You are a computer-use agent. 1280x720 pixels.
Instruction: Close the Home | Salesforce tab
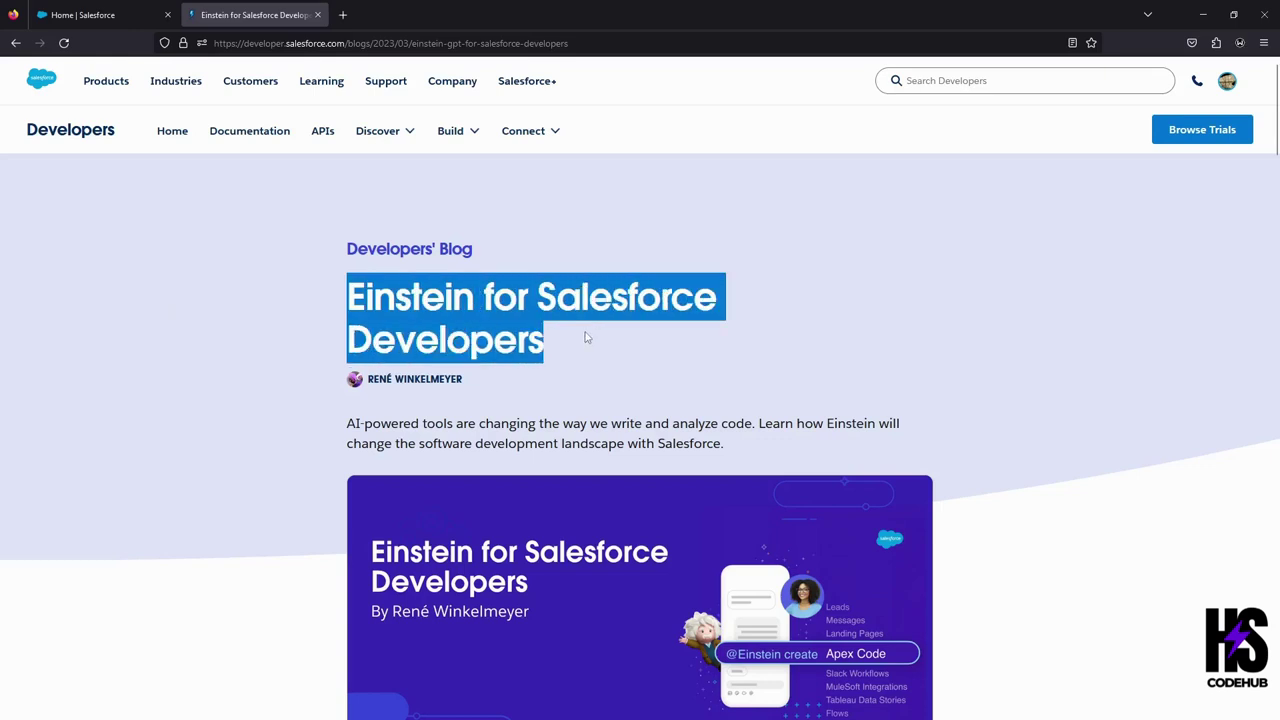pyautogui.click(x=167, y=15)
